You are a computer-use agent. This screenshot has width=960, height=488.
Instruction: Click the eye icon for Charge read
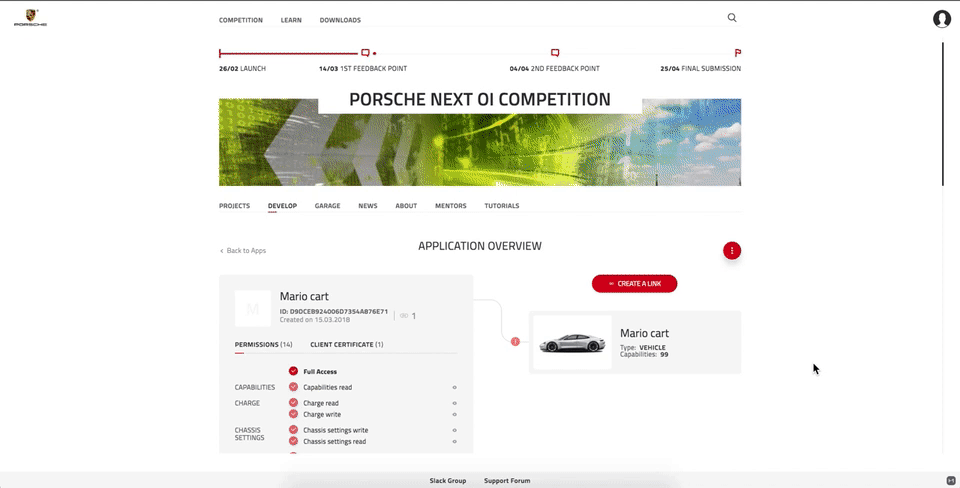pyautogui.click(x=454, y=404)
